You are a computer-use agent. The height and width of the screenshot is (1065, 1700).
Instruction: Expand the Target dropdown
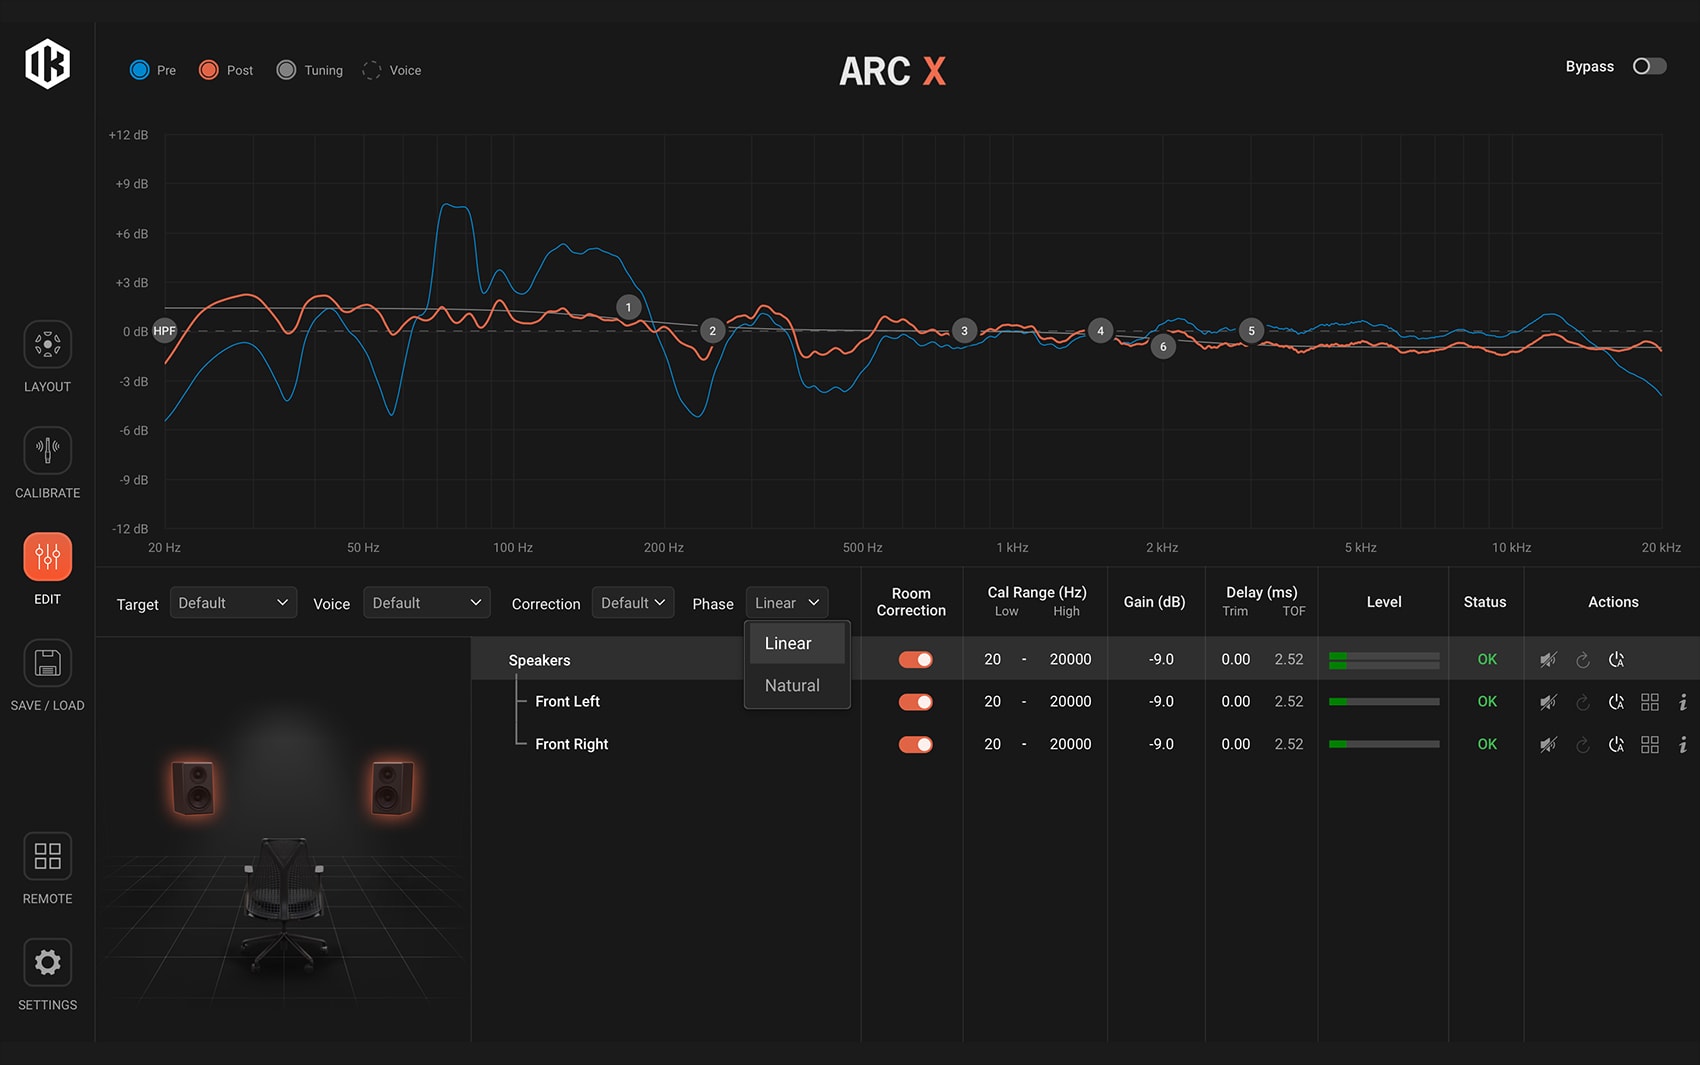tap(232, 603)
